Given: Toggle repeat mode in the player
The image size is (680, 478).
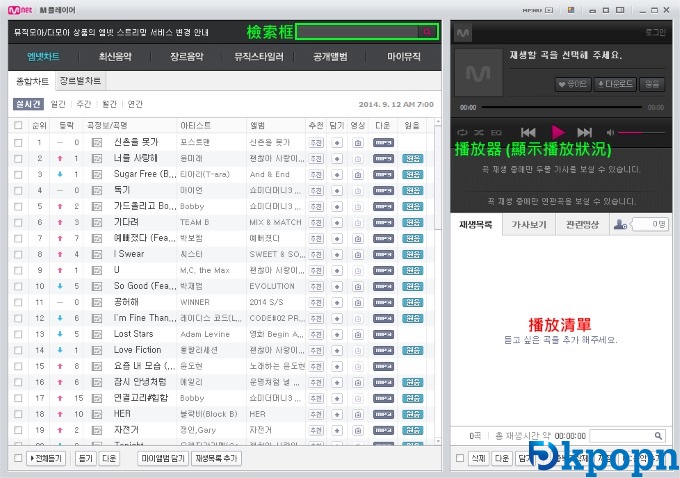Looking at the screenshot, I should click(462, 132).
